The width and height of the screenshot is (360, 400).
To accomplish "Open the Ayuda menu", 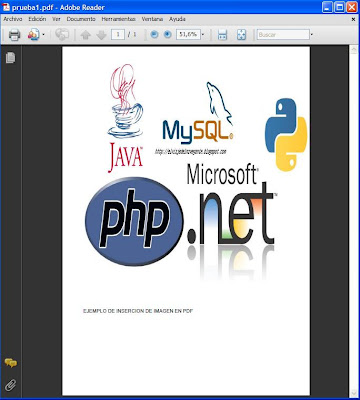I will [x=177, y=19].
